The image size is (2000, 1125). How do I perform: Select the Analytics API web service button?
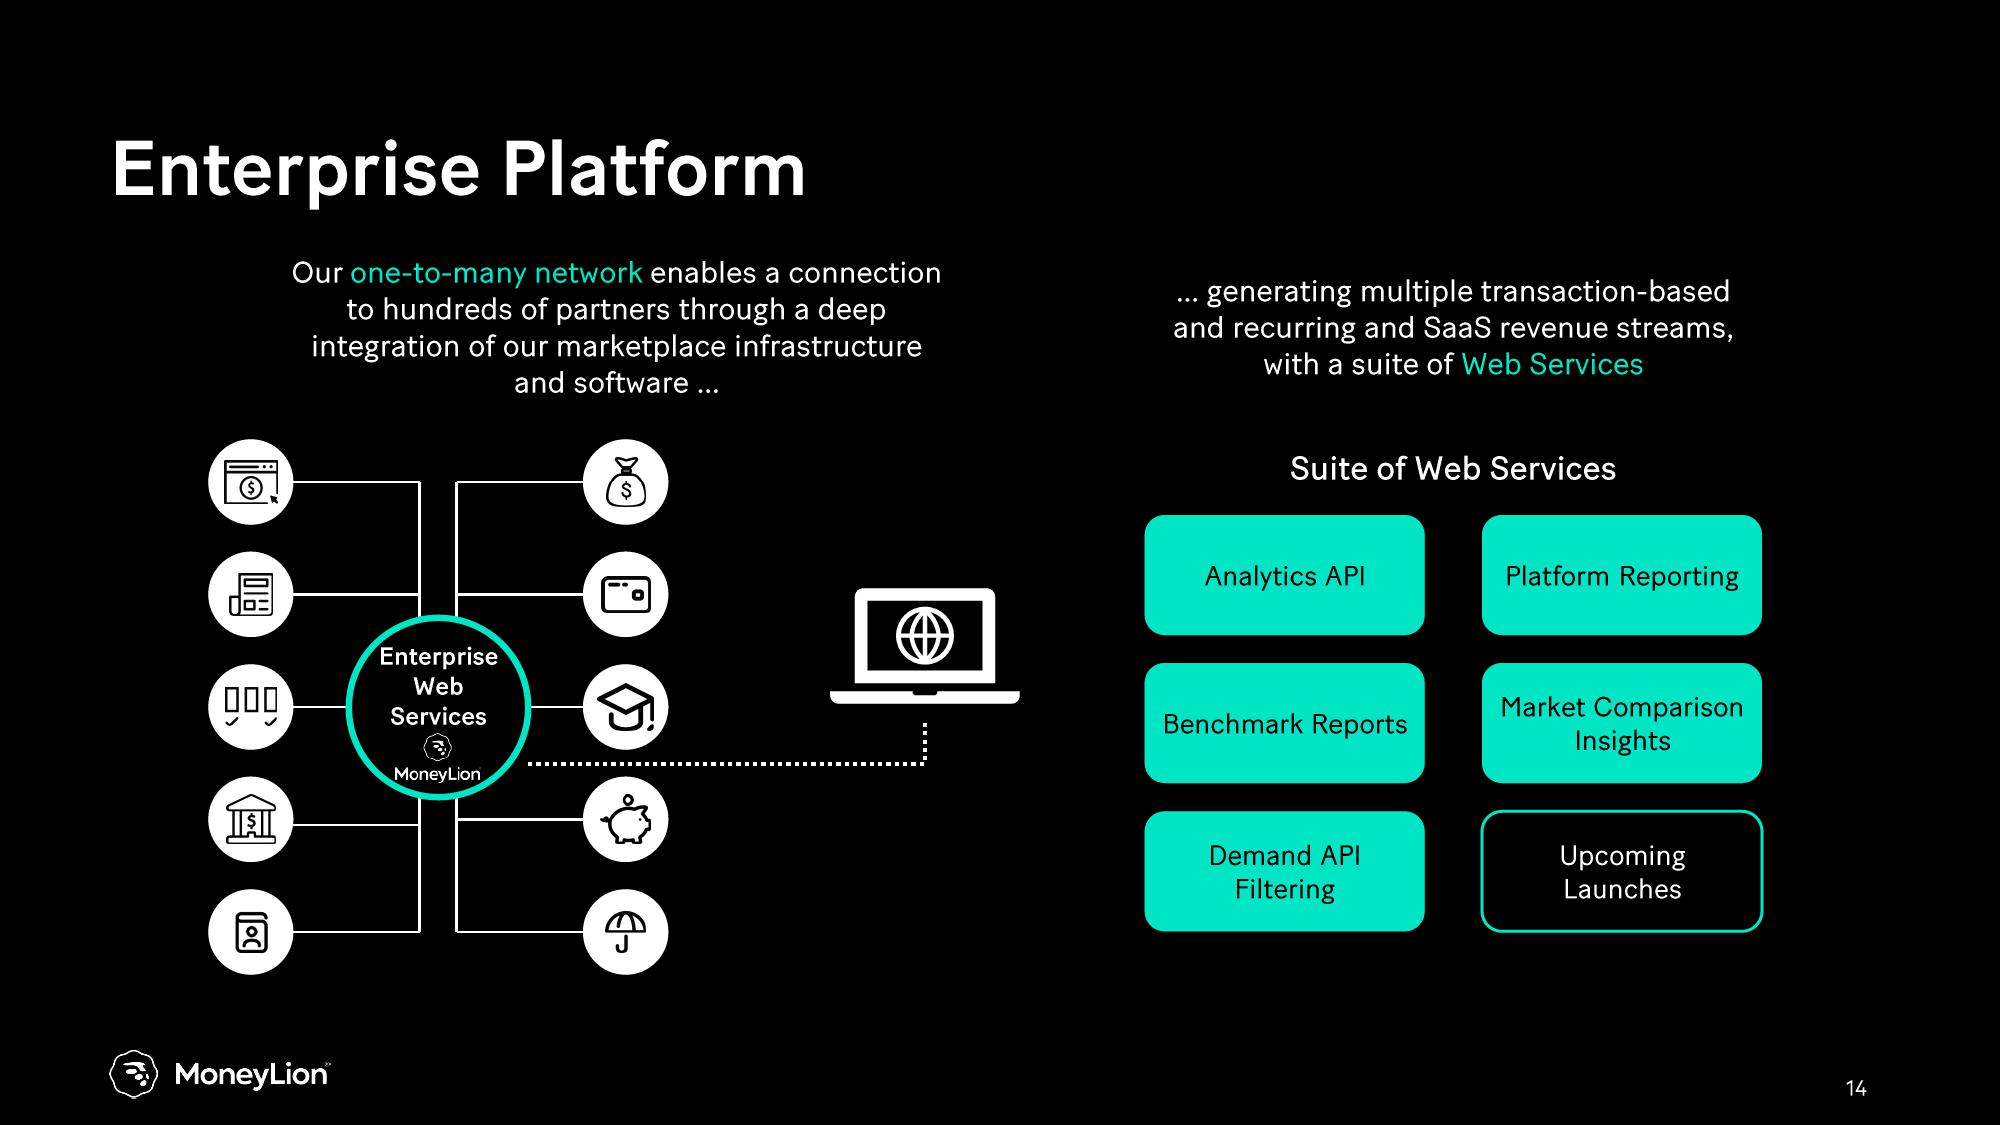[1284, 576]
